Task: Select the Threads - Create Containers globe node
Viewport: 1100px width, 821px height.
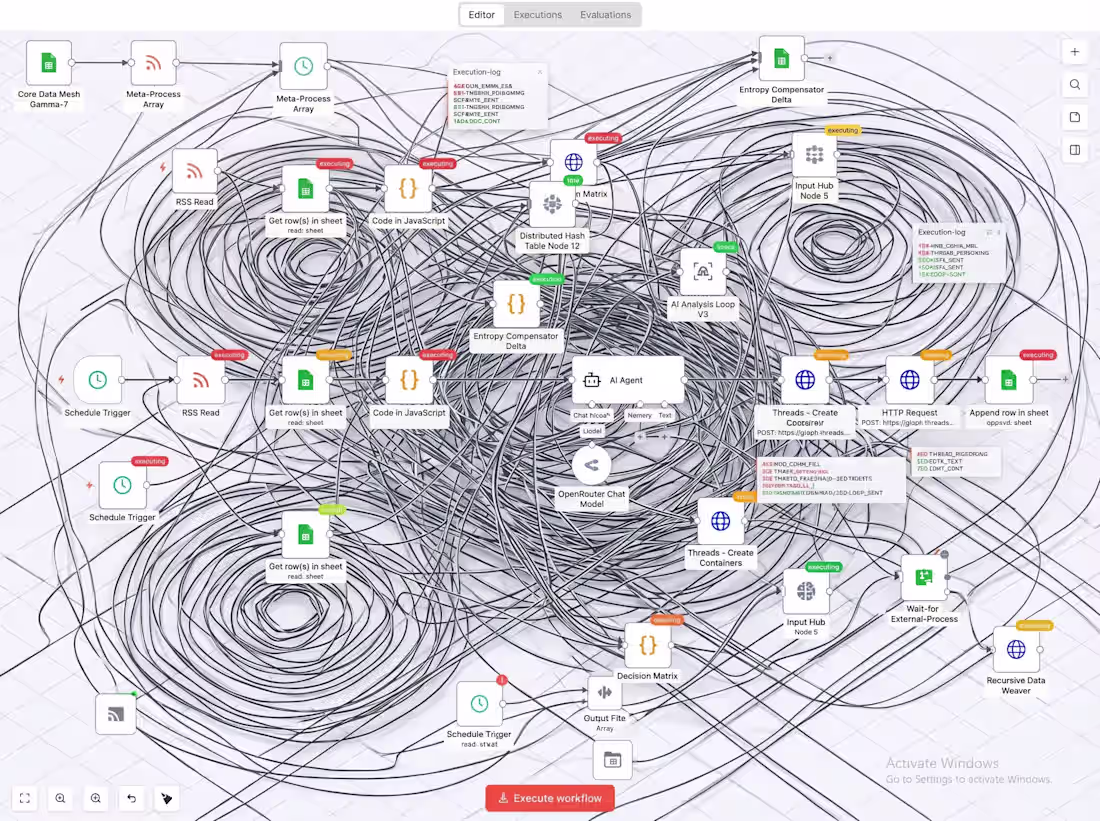Action: [720, 521]
